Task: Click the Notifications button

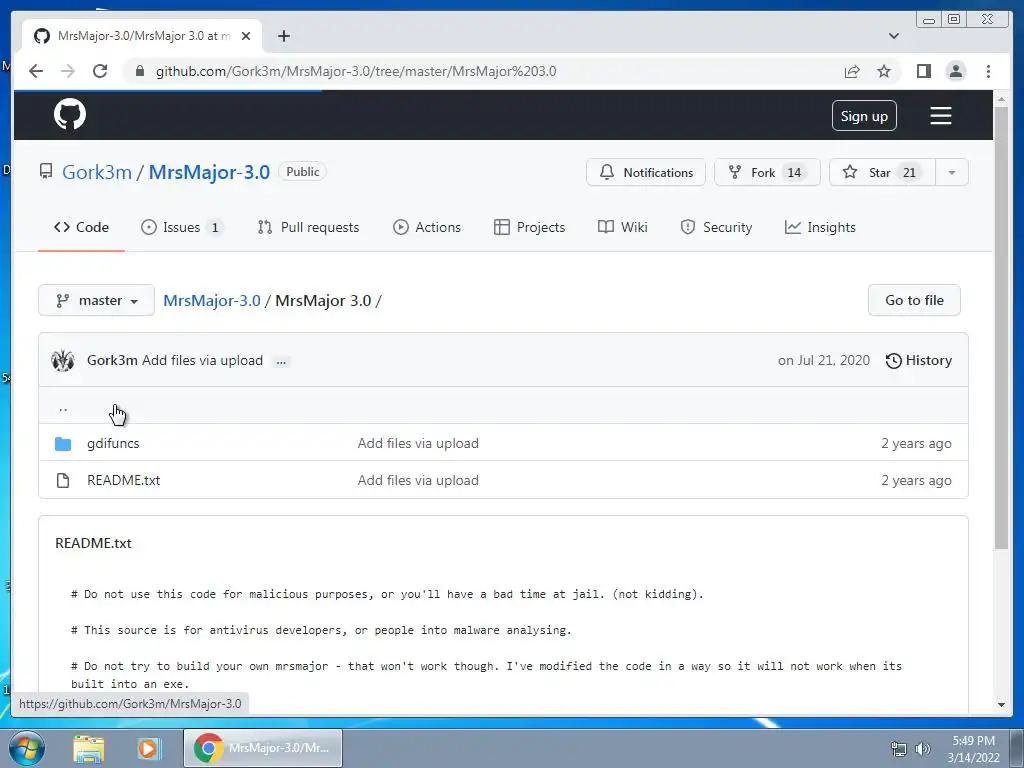Action: coord(646,172)
